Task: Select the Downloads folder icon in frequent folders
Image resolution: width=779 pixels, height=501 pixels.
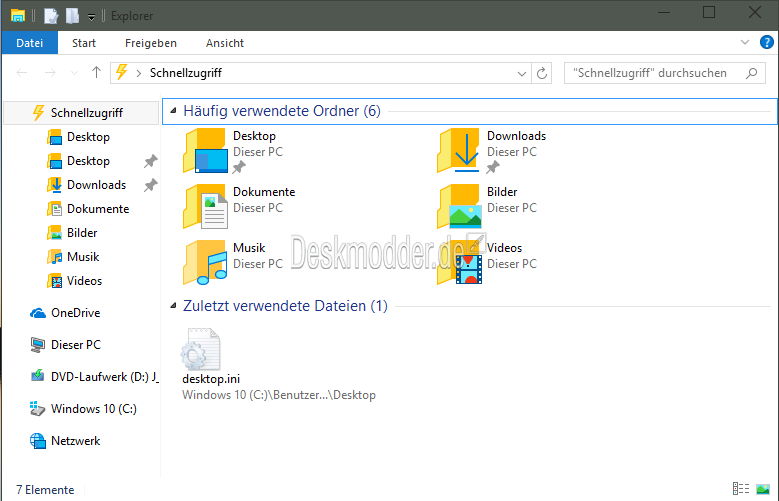Action: [x=459, y=151]
